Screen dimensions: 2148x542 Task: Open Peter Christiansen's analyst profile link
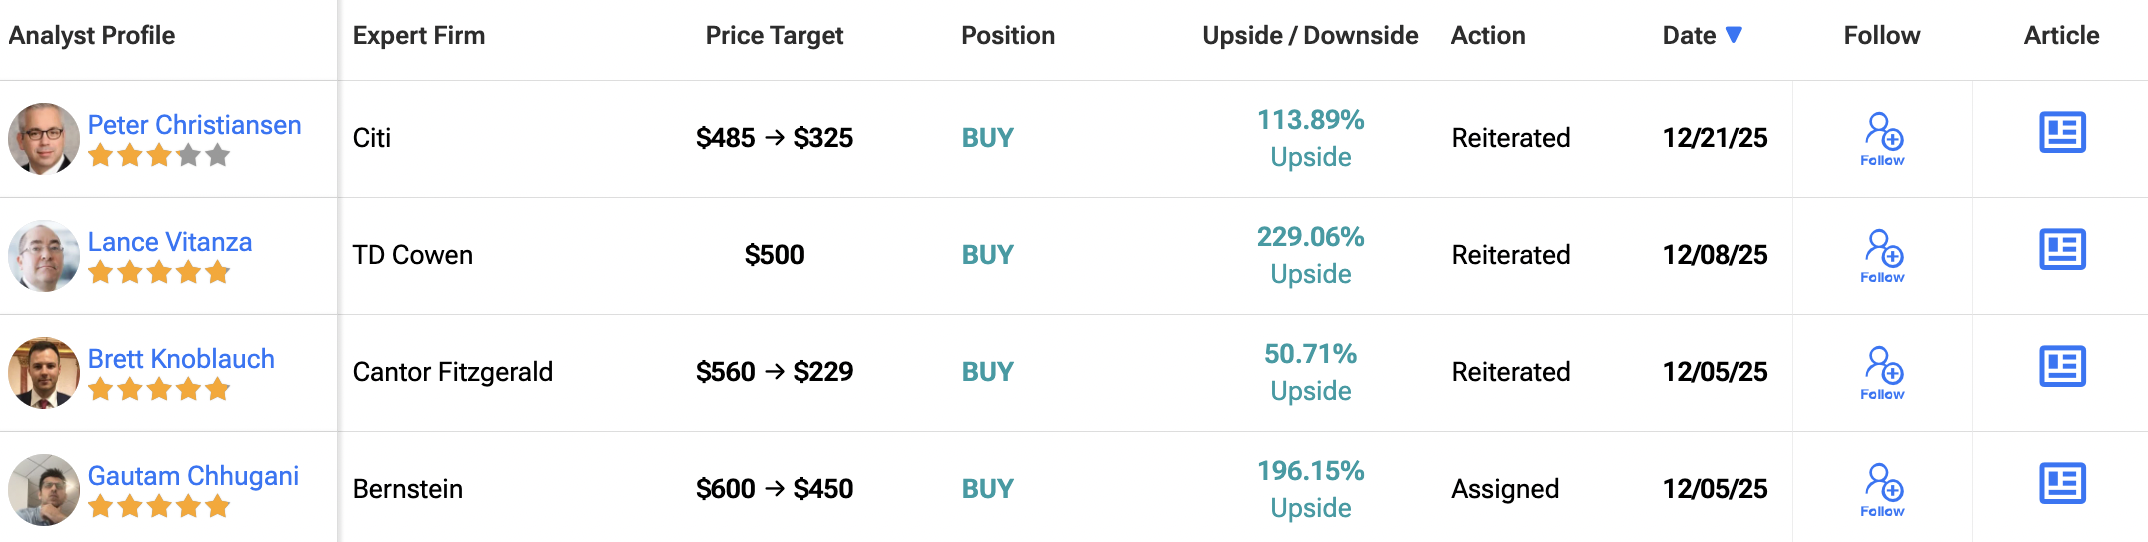point(194,125)
